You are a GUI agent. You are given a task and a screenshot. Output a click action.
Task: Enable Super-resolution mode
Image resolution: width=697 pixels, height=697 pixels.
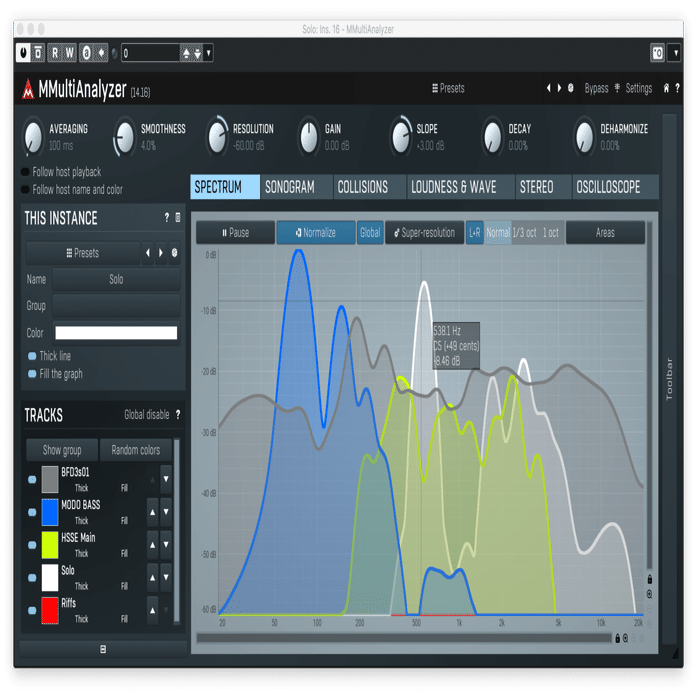pos(424,232)
